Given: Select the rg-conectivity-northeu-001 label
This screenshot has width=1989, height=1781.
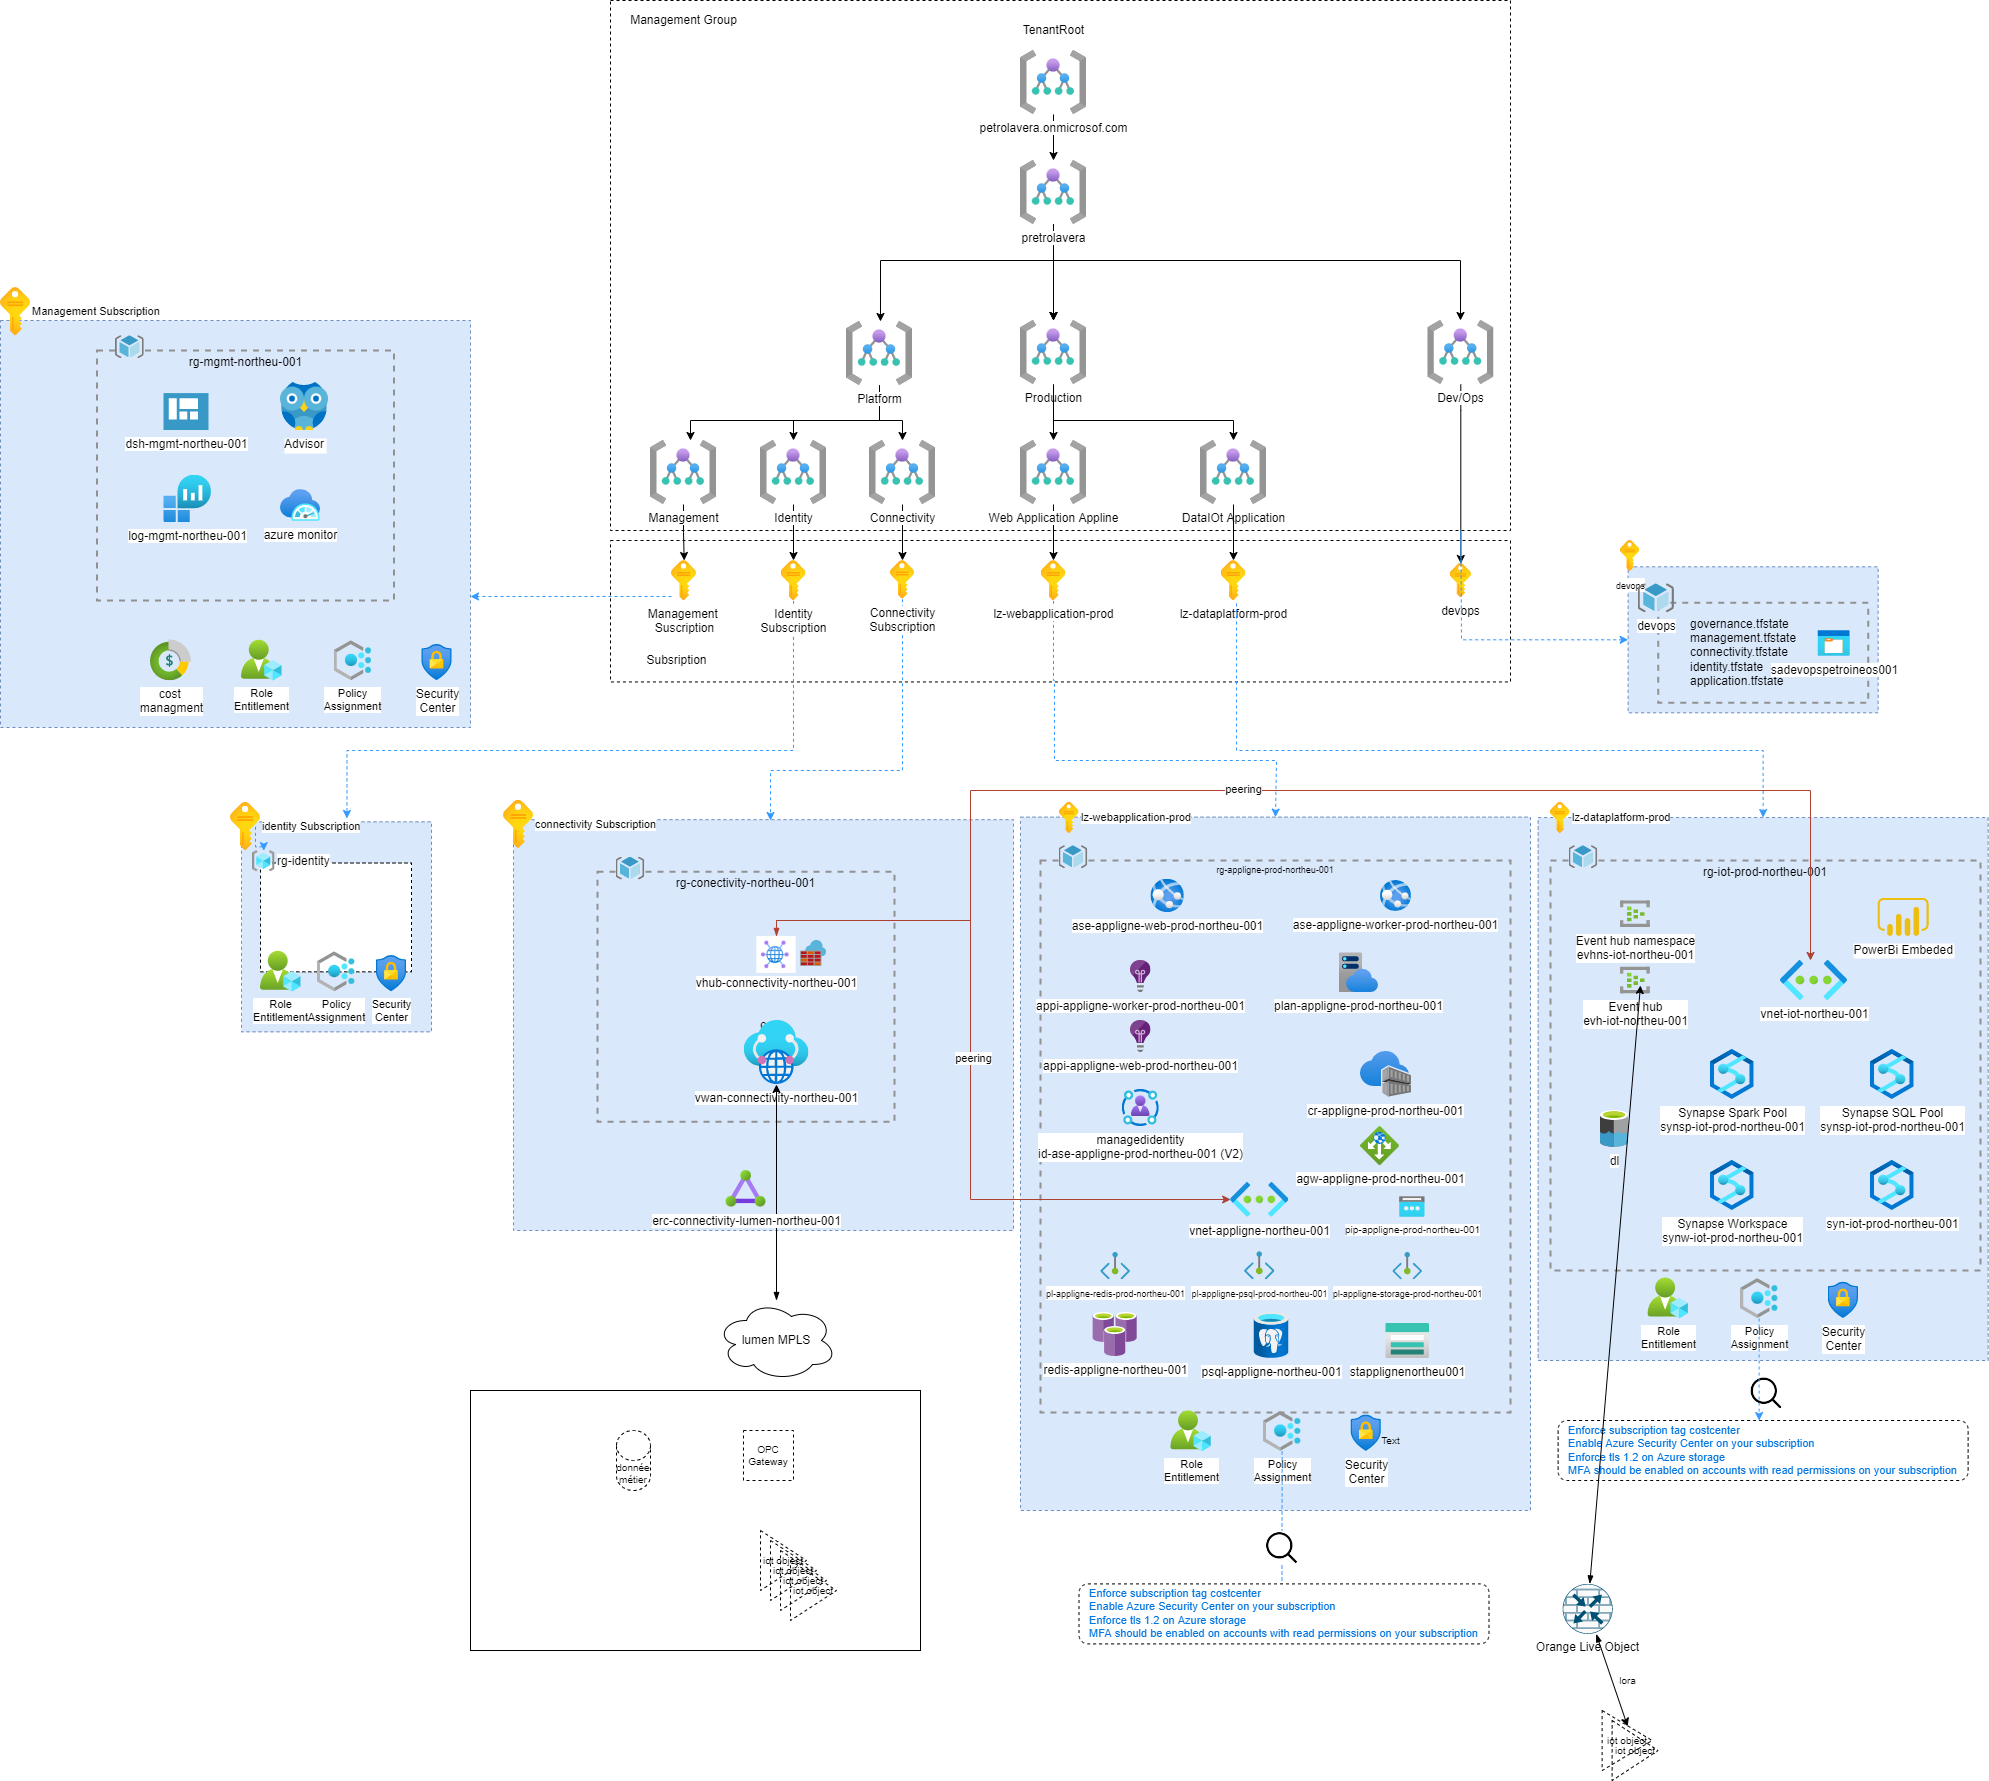Looking at the screenshot, I should click(745, 883).
